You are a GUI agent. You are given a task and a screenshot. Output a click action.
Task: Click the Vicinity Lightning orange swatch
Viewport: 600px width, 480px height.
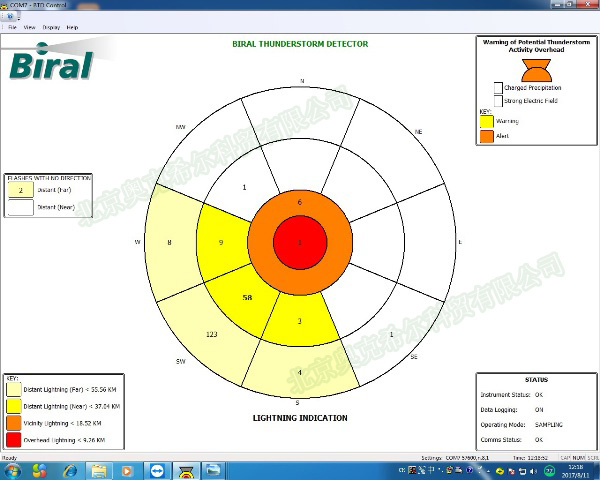(13, 423)
